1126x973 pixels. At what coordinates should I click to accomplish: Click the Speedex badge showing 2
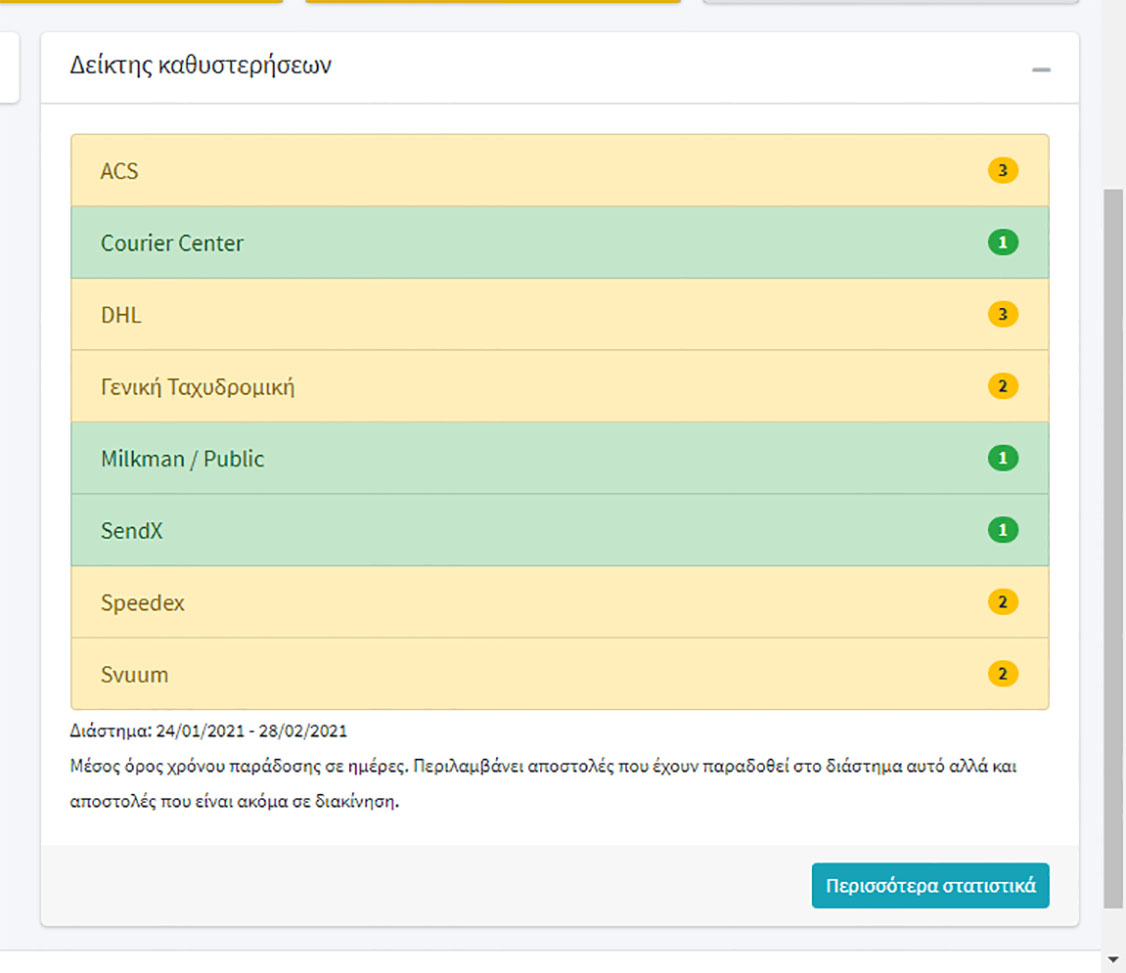1002,602
